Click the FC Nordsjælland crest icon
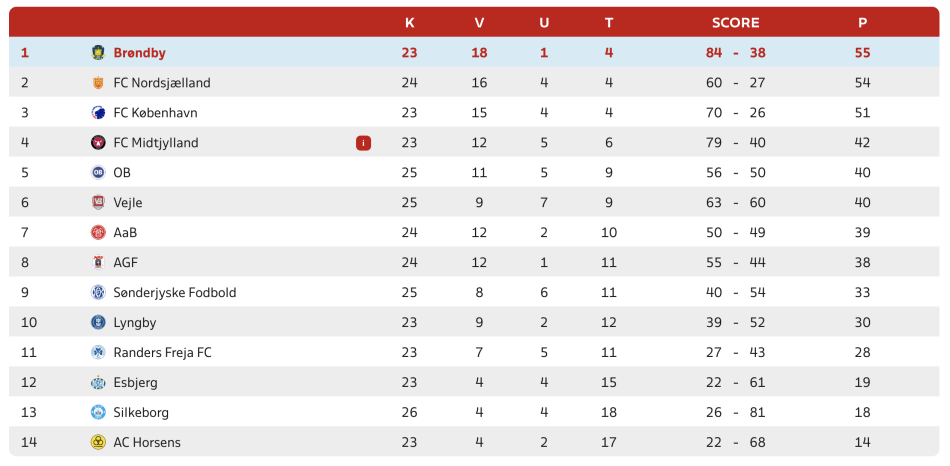Image resolution: width=950 pixels, height=466 pixels. click(x=98, y=82)
